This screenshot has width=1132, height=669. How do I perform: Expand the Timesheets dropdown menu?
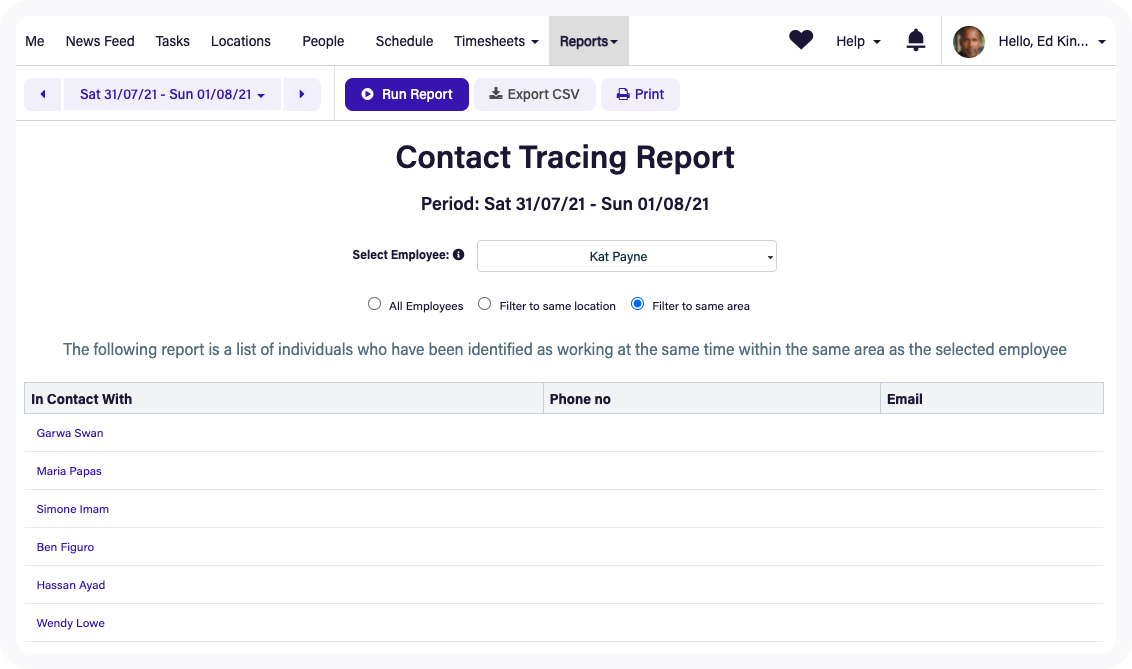click(x=496, y=41)
